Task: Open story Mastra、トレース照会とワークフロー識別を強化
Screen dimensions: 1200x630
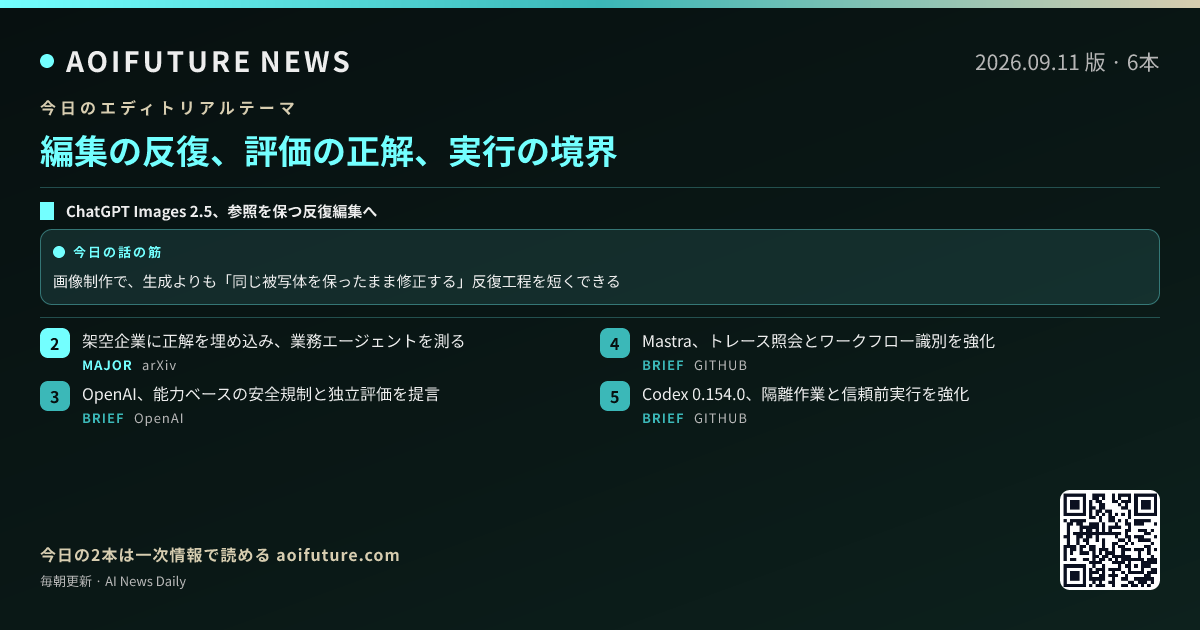Action: pos(818,341)
